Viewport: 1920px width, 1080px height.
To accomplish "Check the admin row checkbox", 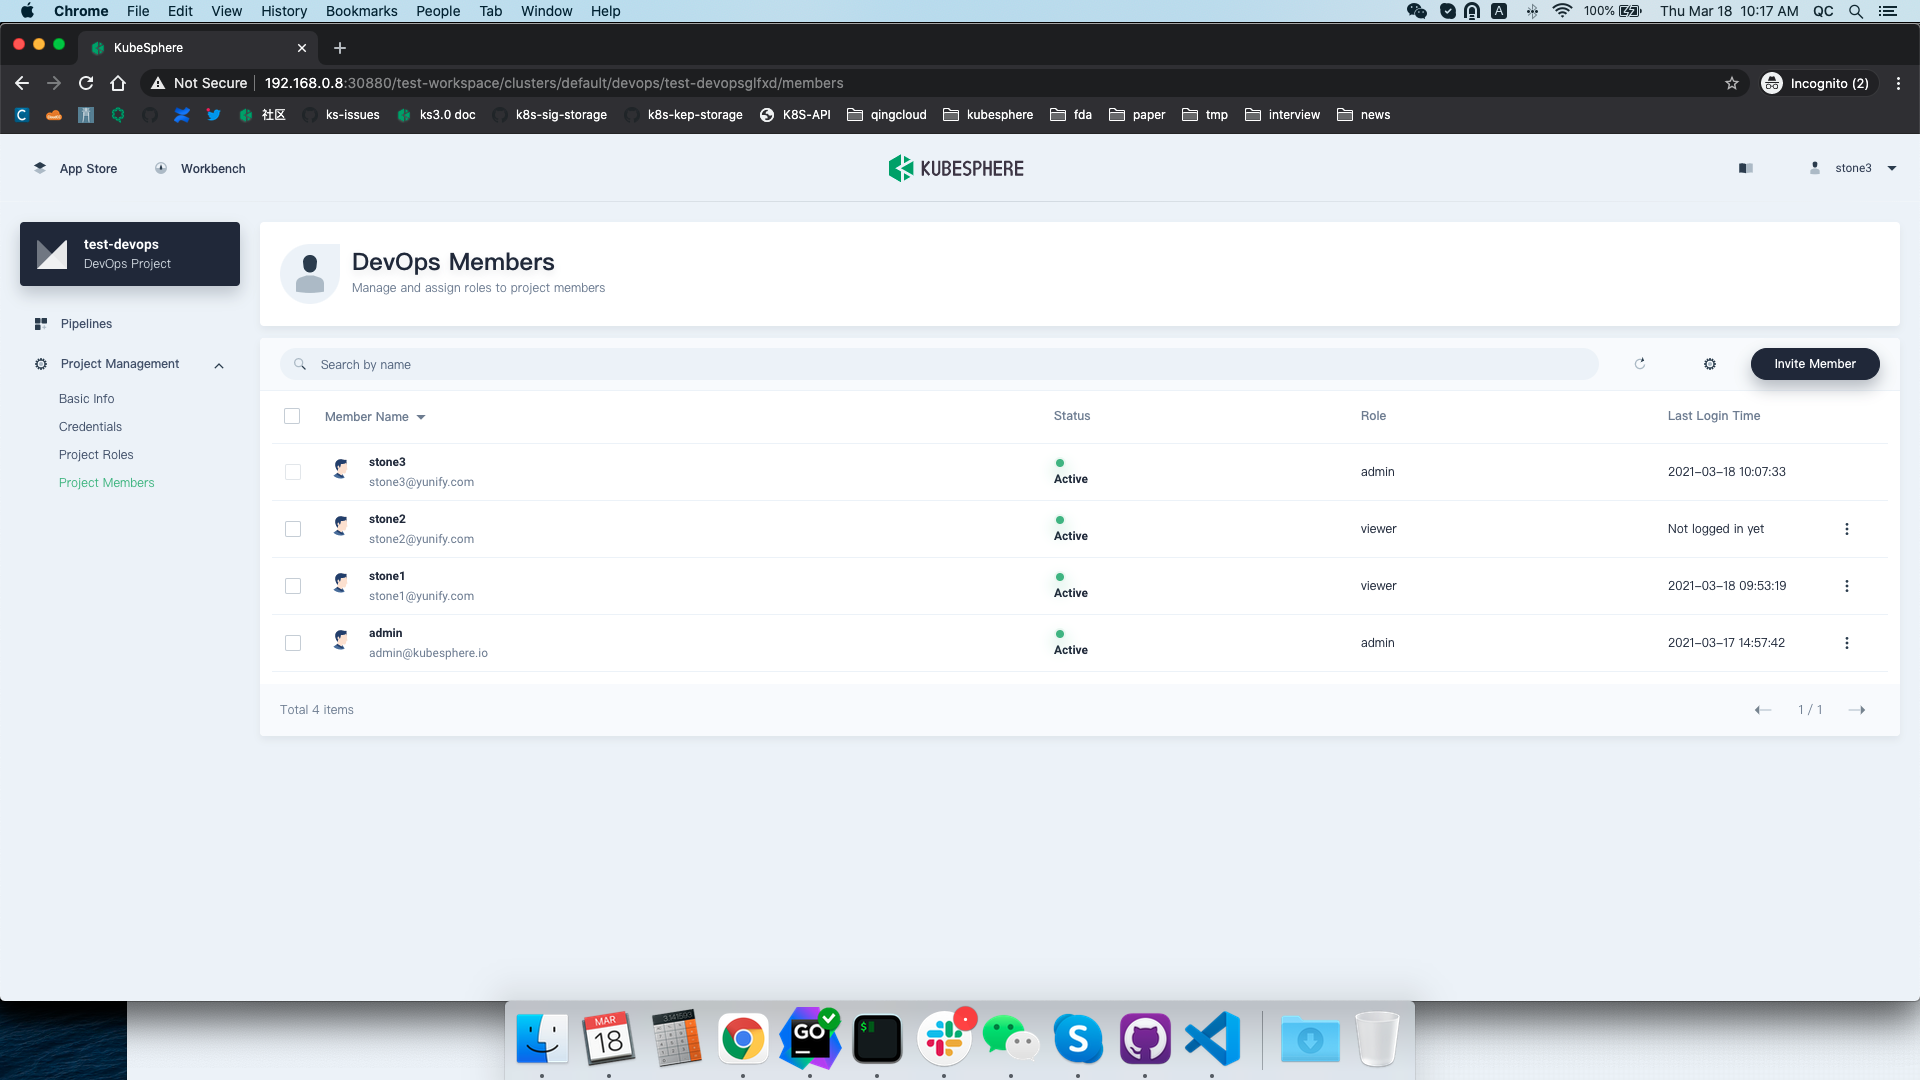I will [293, 643].
